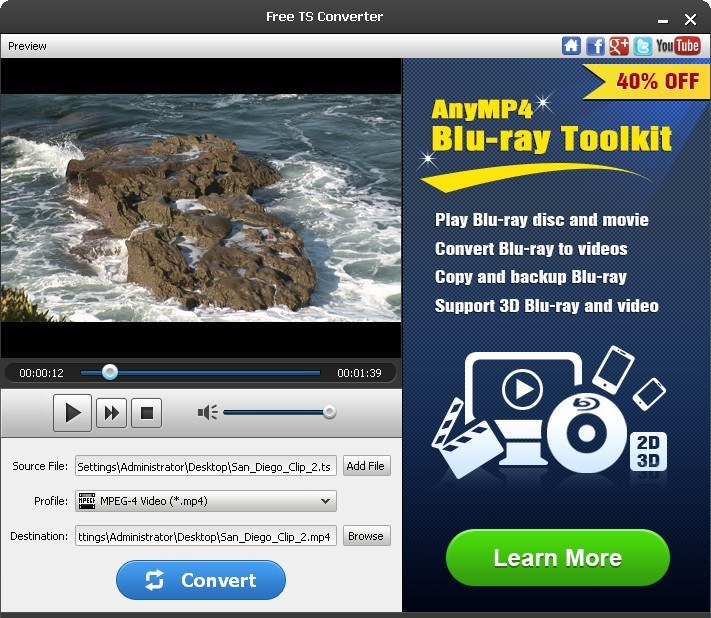The image size is (711, 618).
Task: Click the monitor play-circle graphic in ad
Action: pos(522,389)
